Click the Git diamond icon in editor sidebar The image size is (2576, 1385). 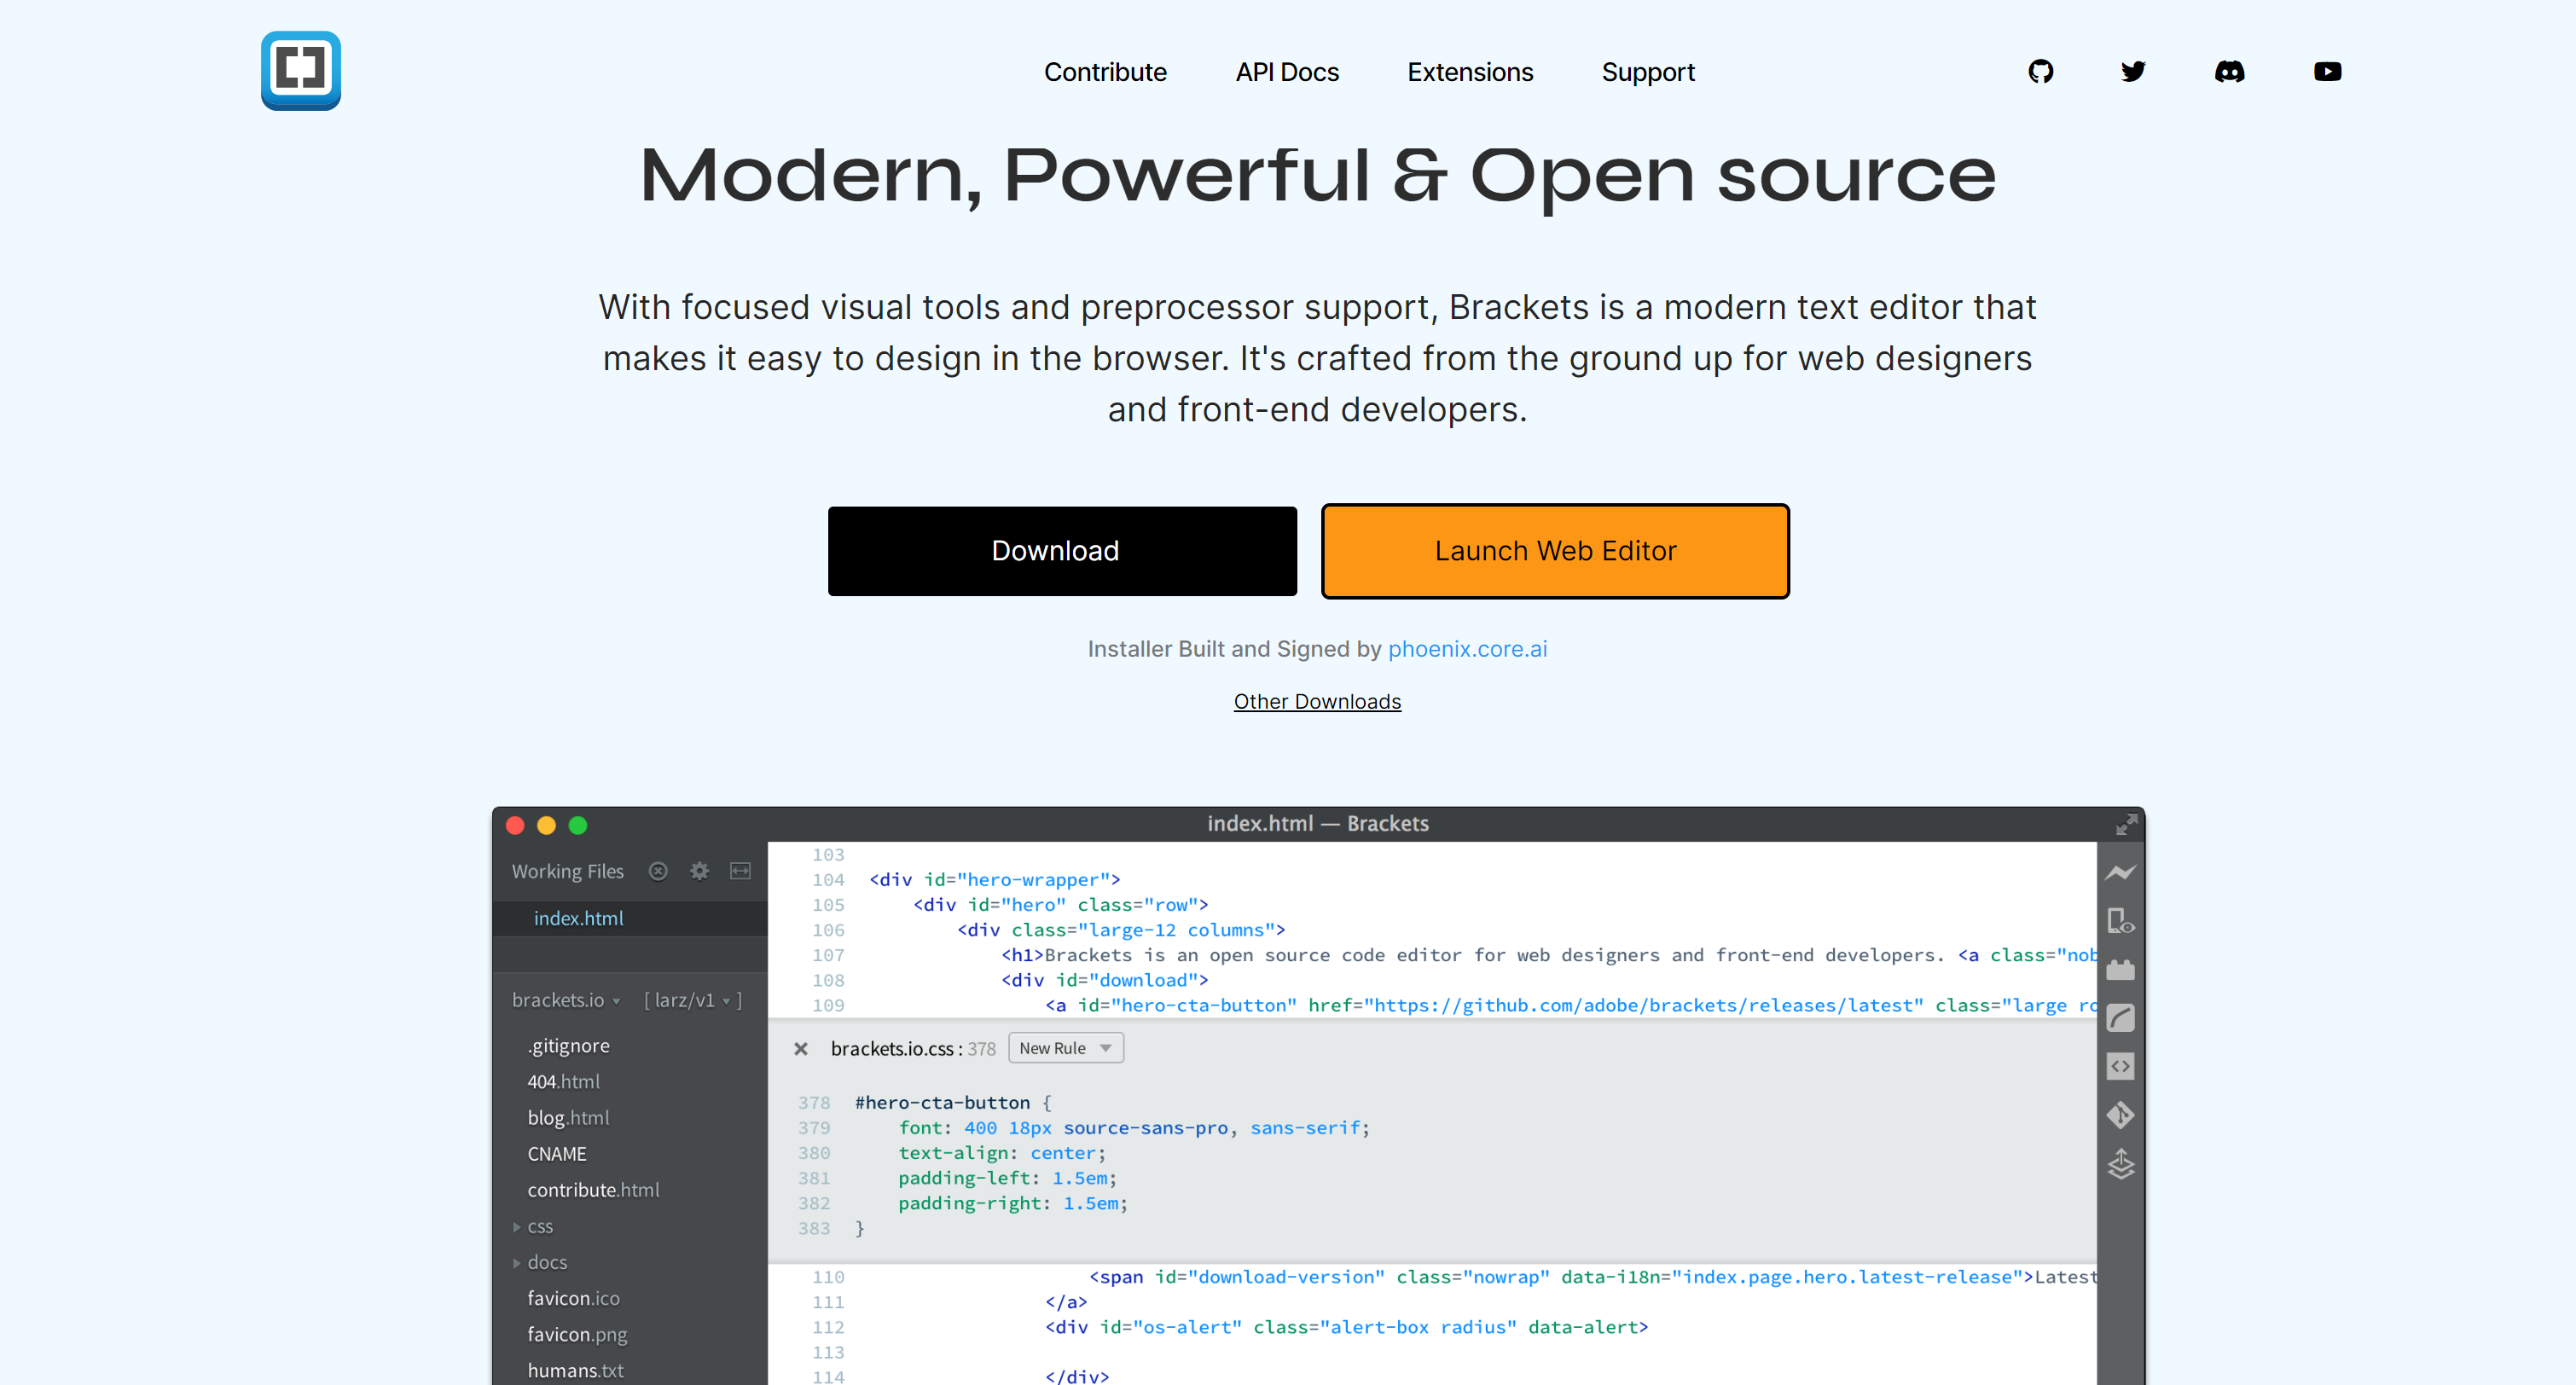click(x=2120, y=1114)
